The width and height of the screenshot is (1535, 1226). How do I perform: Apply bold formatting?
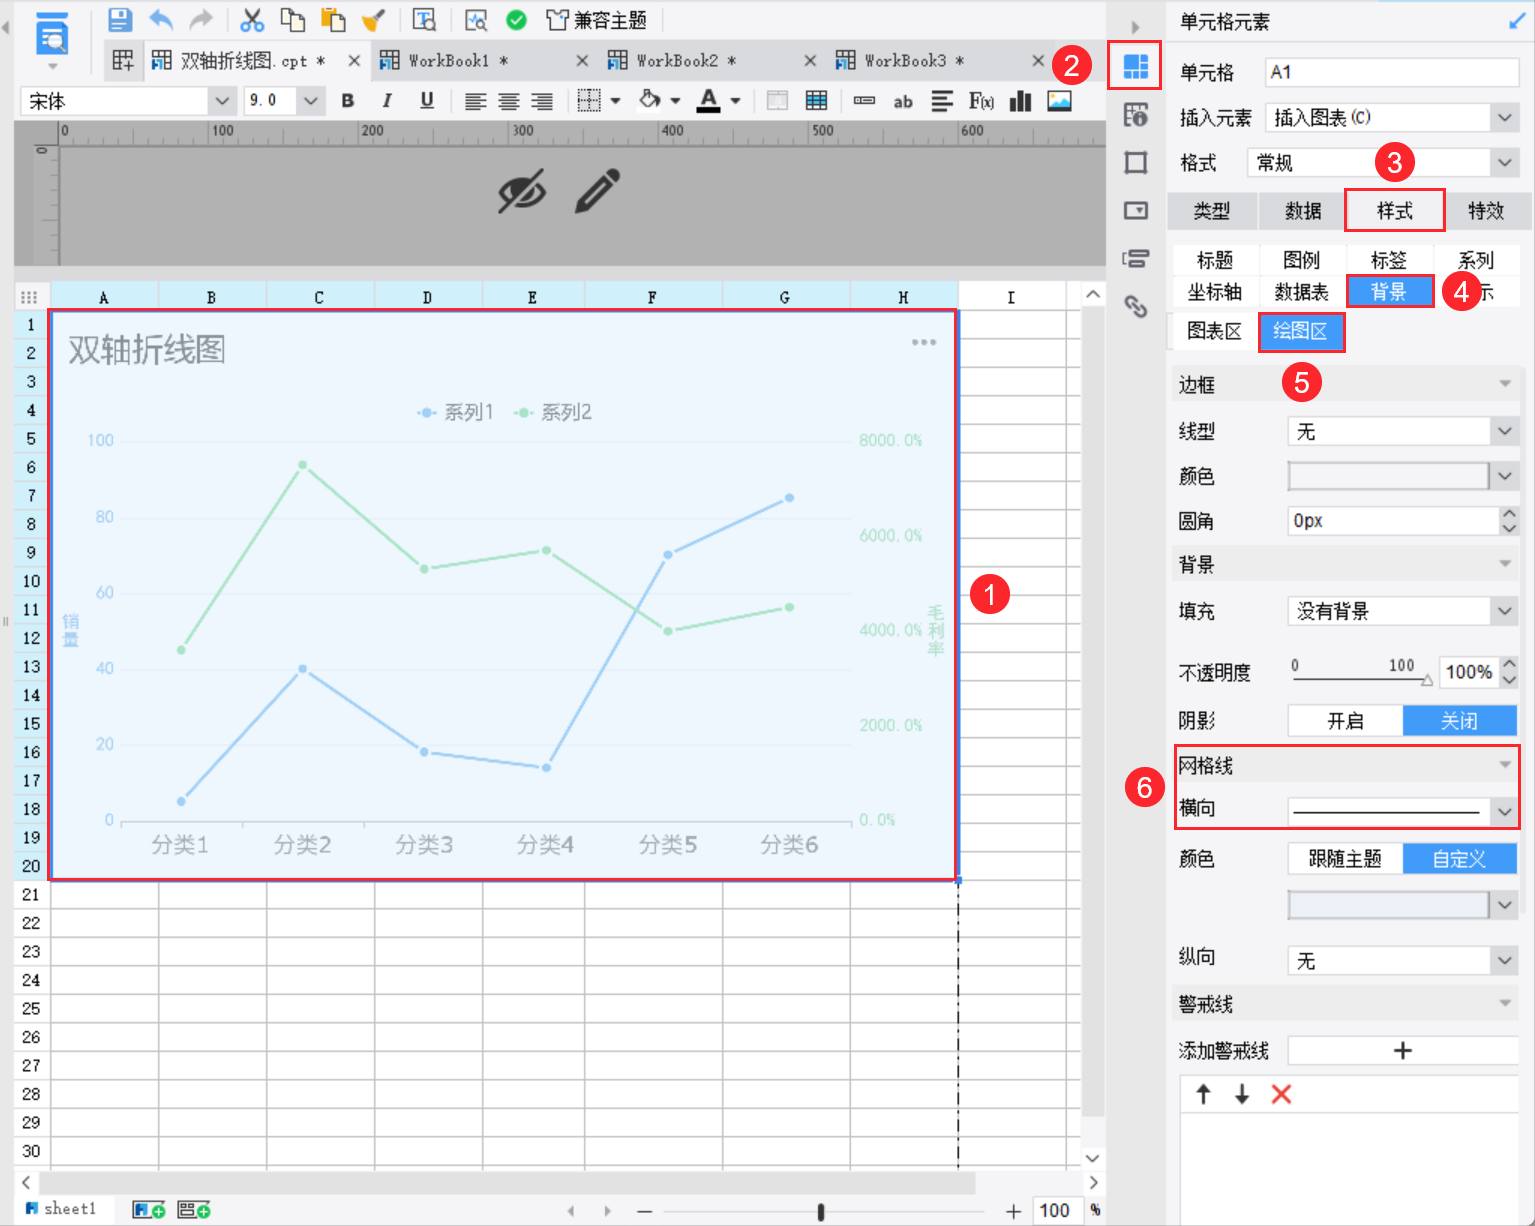348,101
